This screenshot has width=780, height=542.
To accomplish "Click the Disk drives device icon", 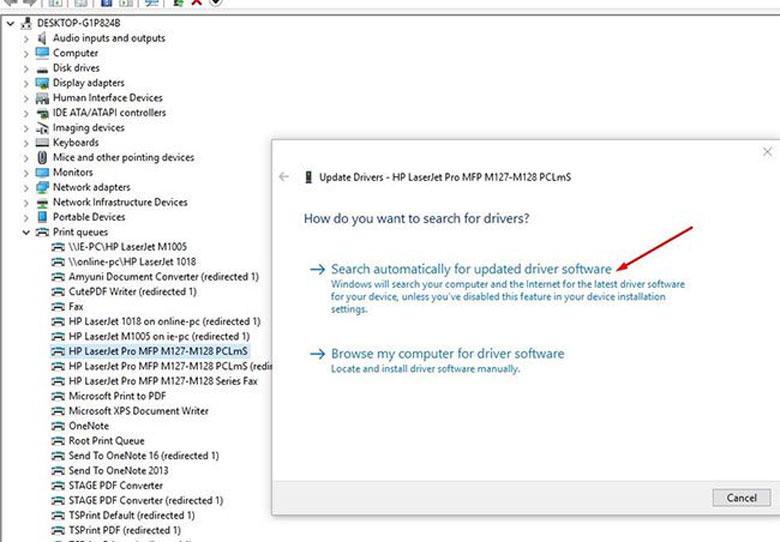I will point(42,68).
